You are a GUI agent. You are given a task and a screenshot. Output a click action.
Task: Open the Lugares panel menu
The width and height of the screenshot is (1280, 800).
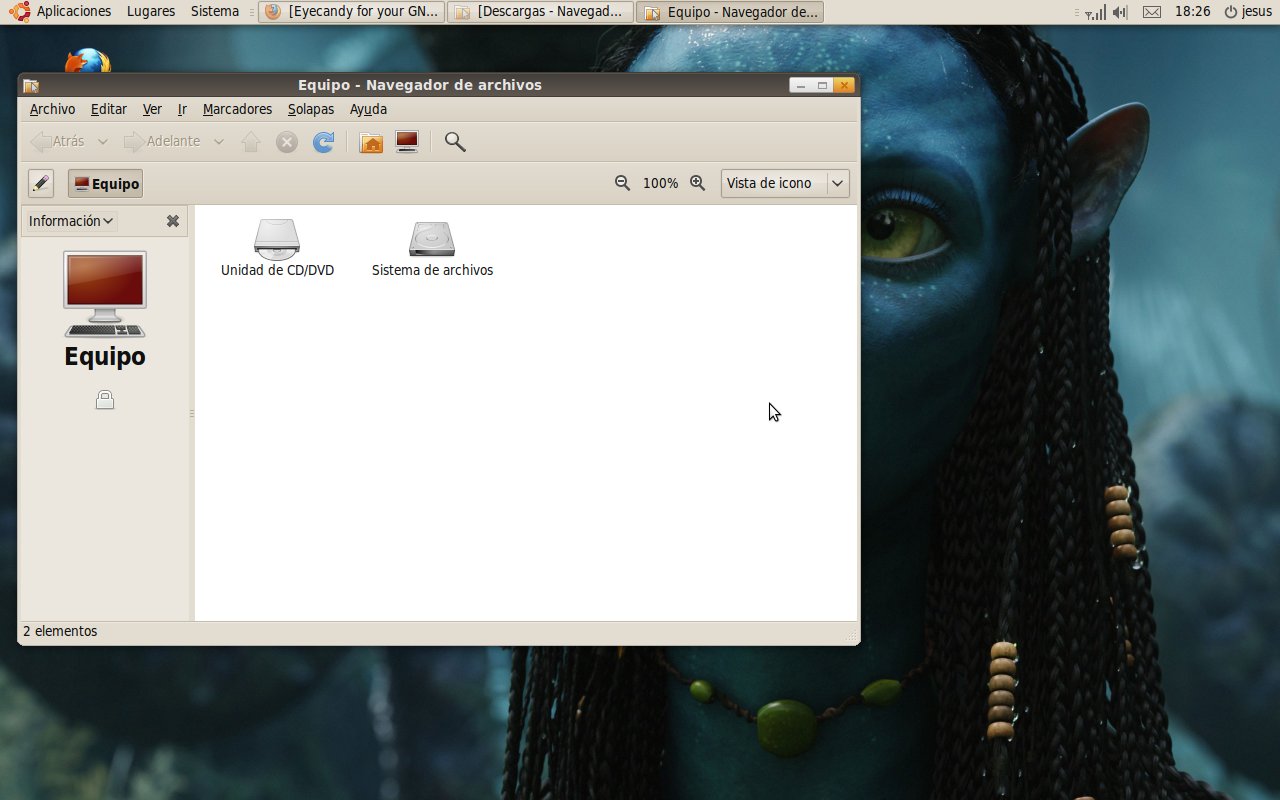(x=151, y=12)
